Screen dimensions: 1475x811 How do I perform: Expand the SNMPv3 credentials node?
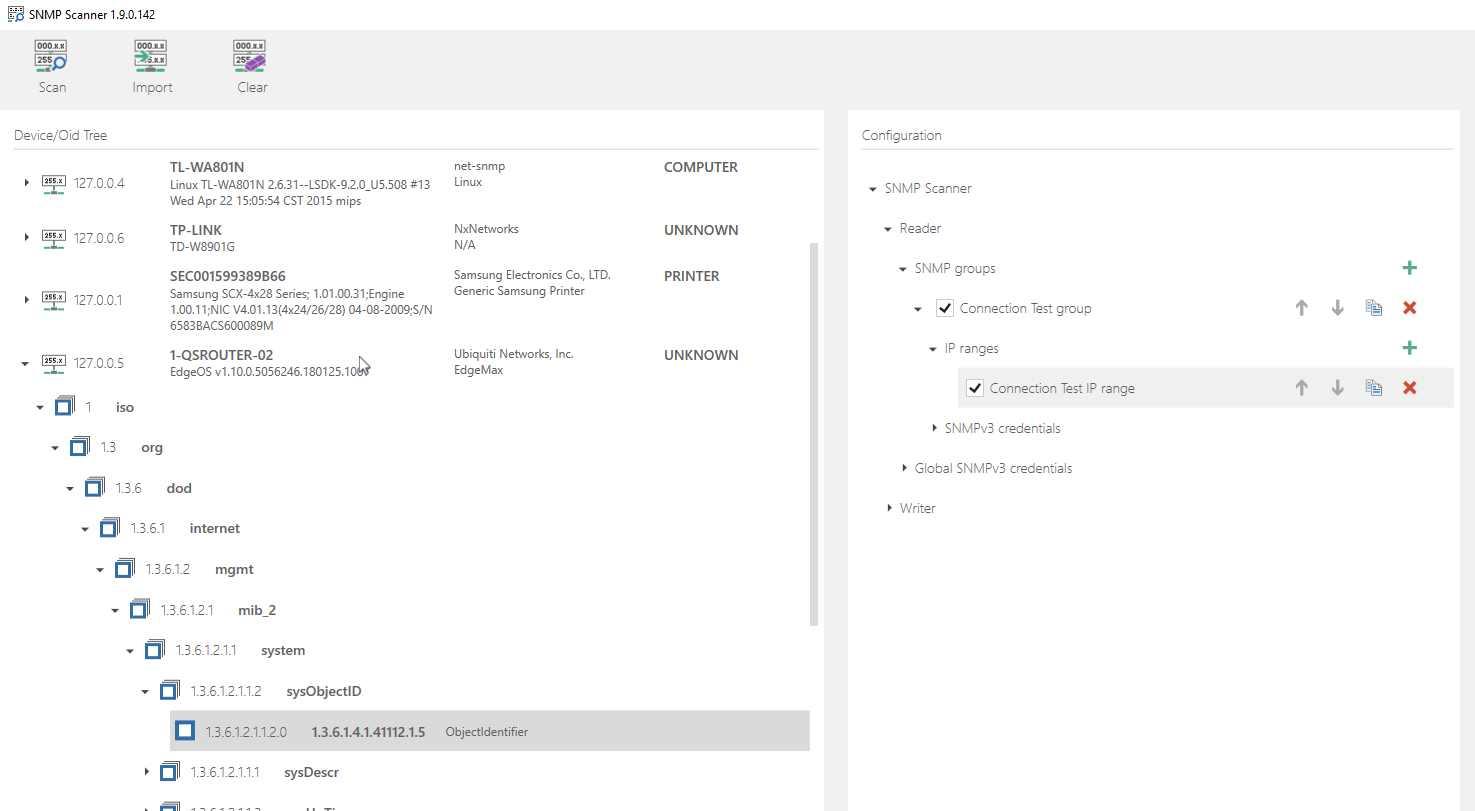click(x=934, y=428)
